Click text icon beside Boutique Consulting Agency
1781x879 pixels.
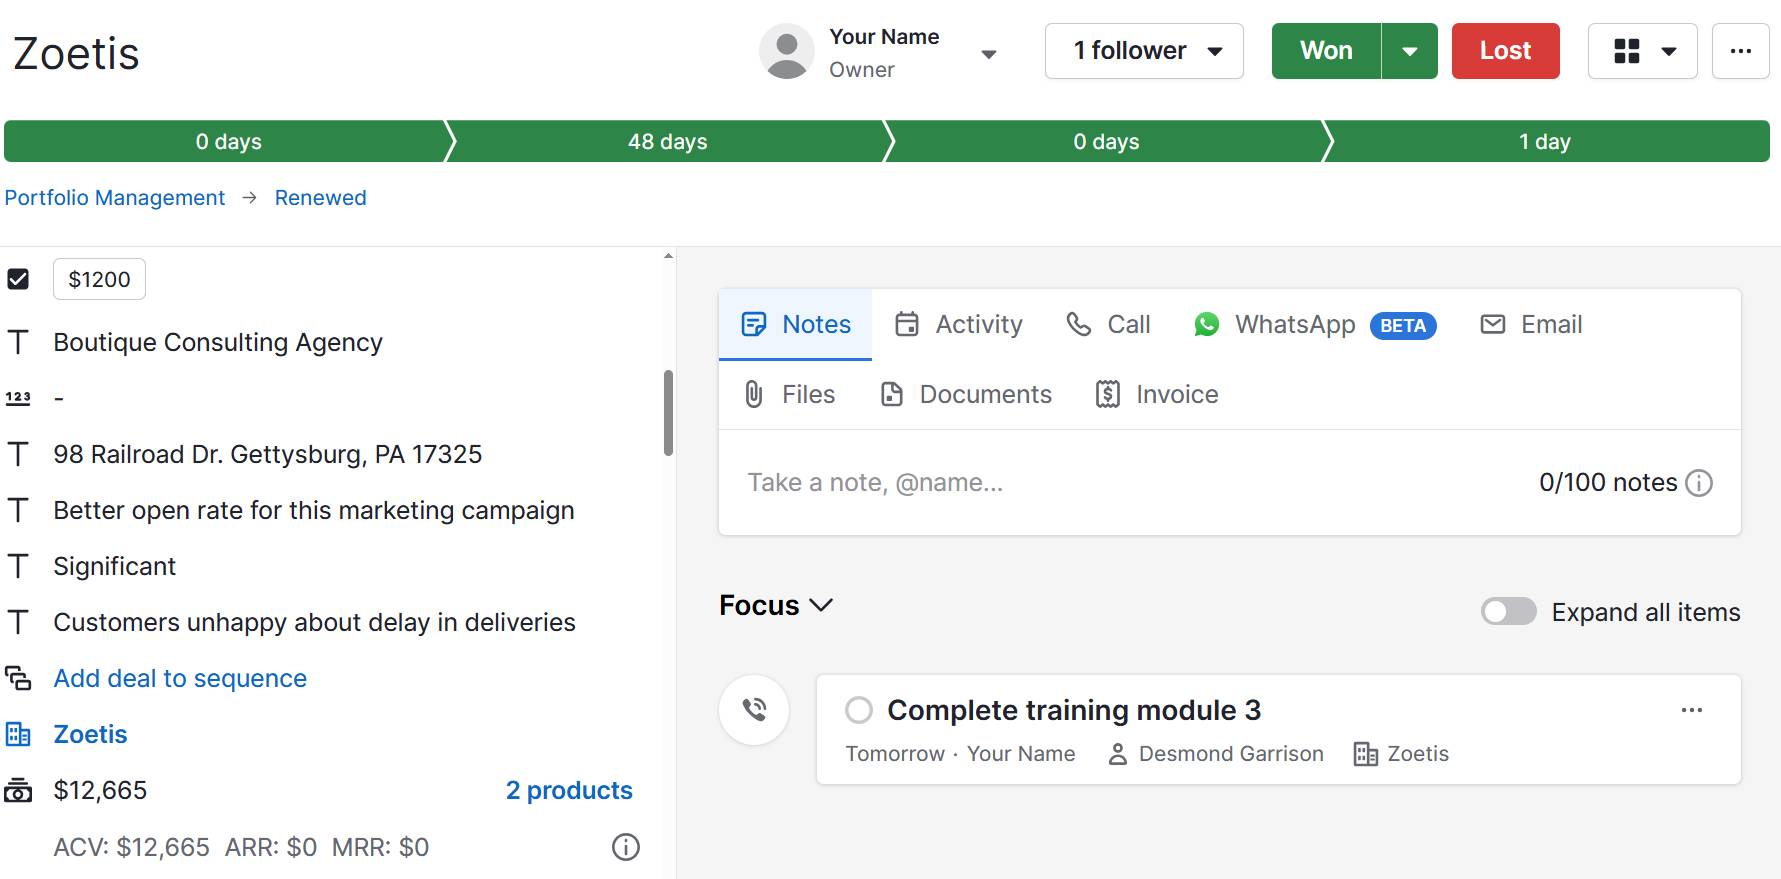click(x=18, y=342)
